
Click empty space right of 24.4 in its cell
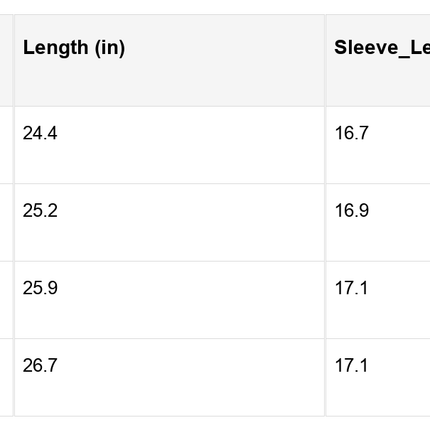190,145
